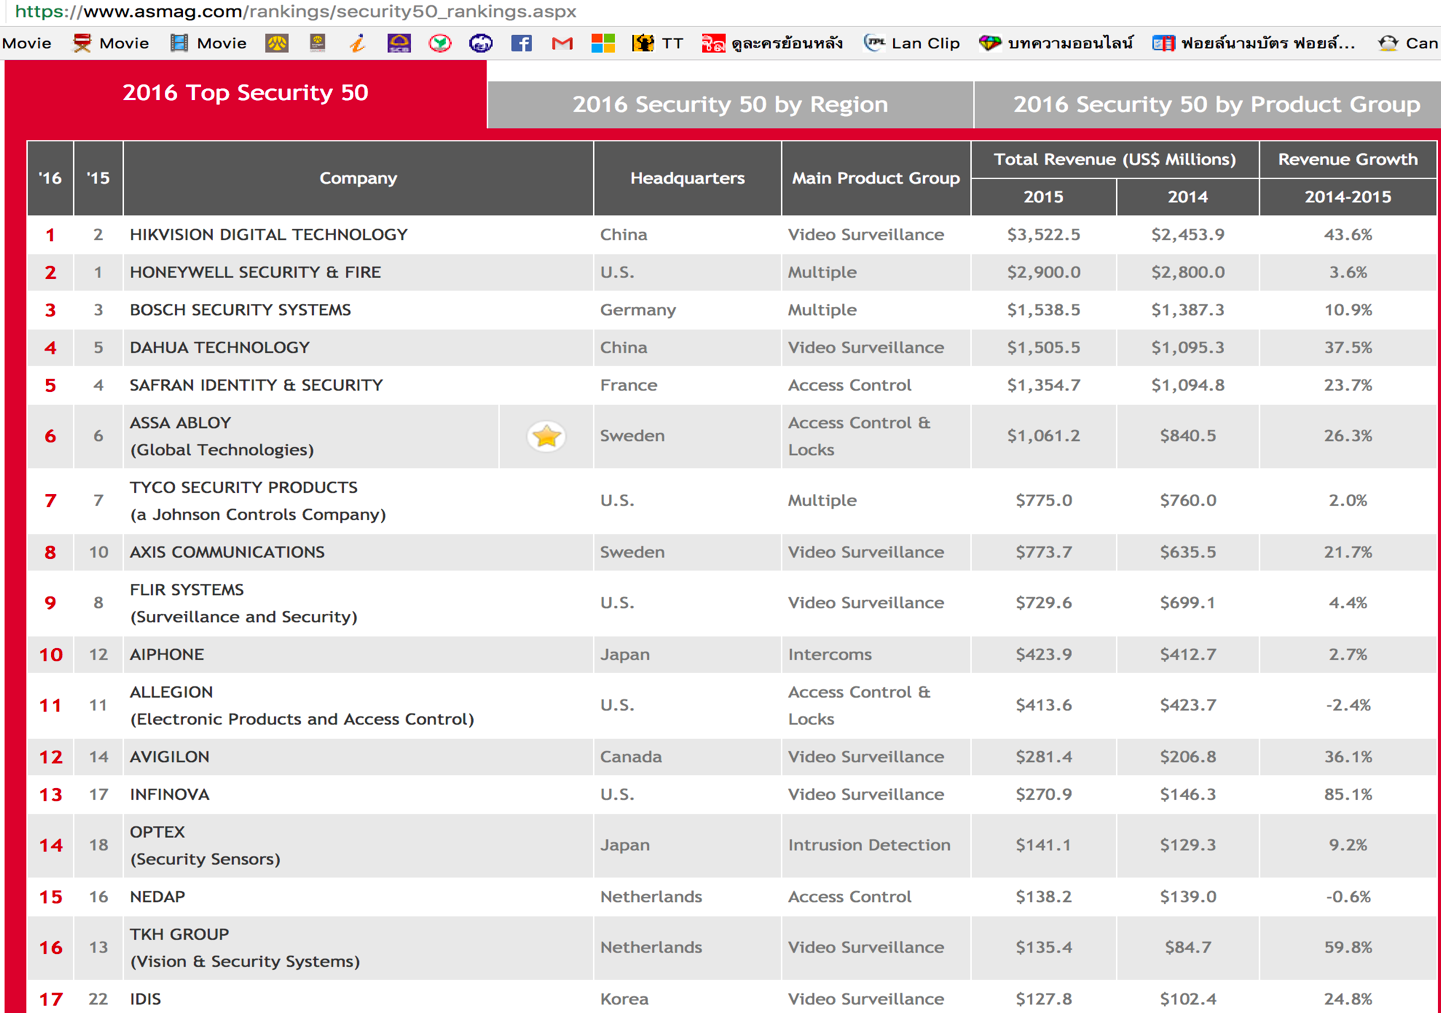The image size is (1441, 1013).
Task: Click the 2014 revenue sub-header
Action: pos(1187,197)
